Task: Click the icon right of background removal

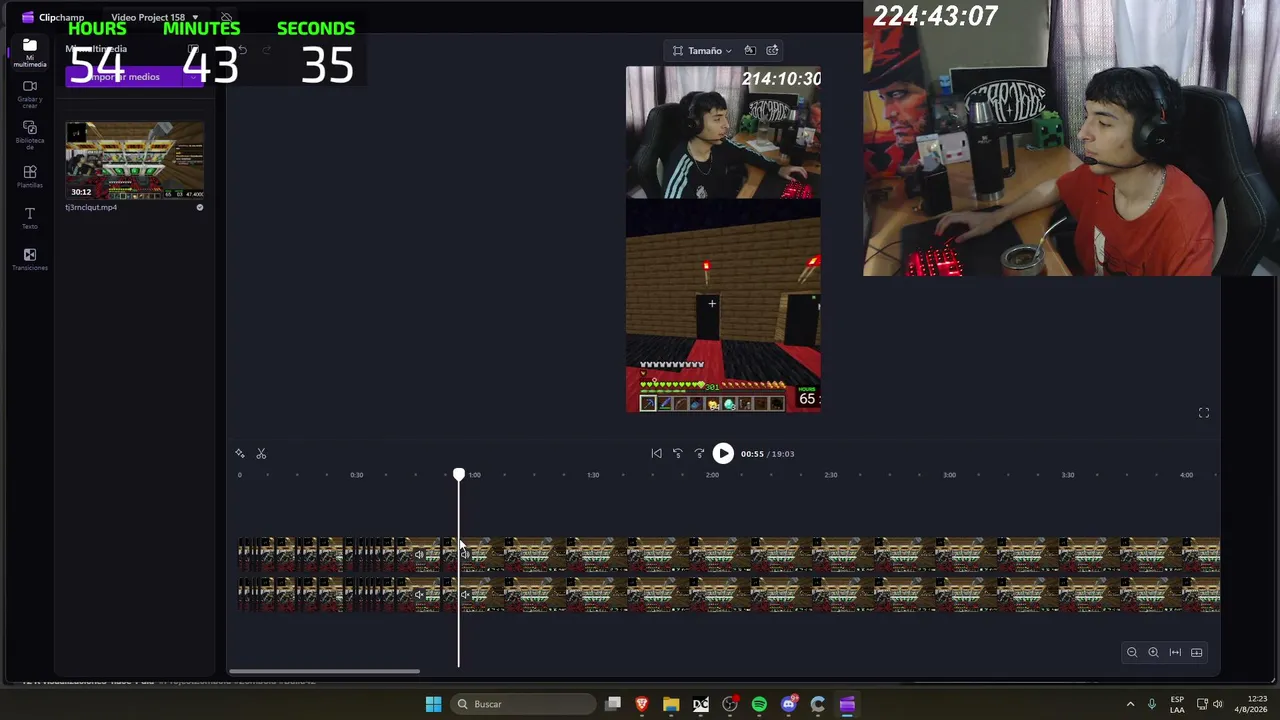Action: pos(772,50)
